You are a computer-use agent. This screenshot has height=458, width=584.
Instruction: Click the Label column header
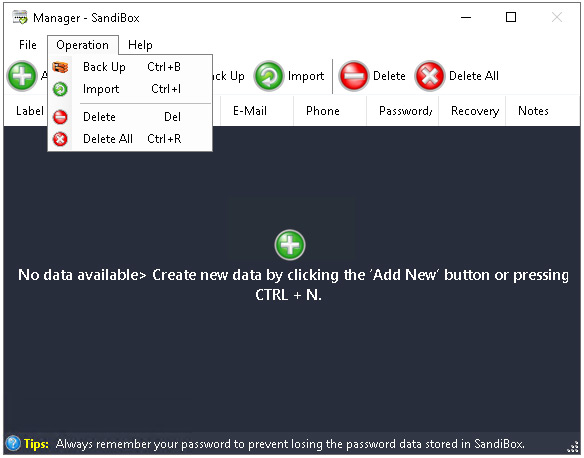[30, 111]
